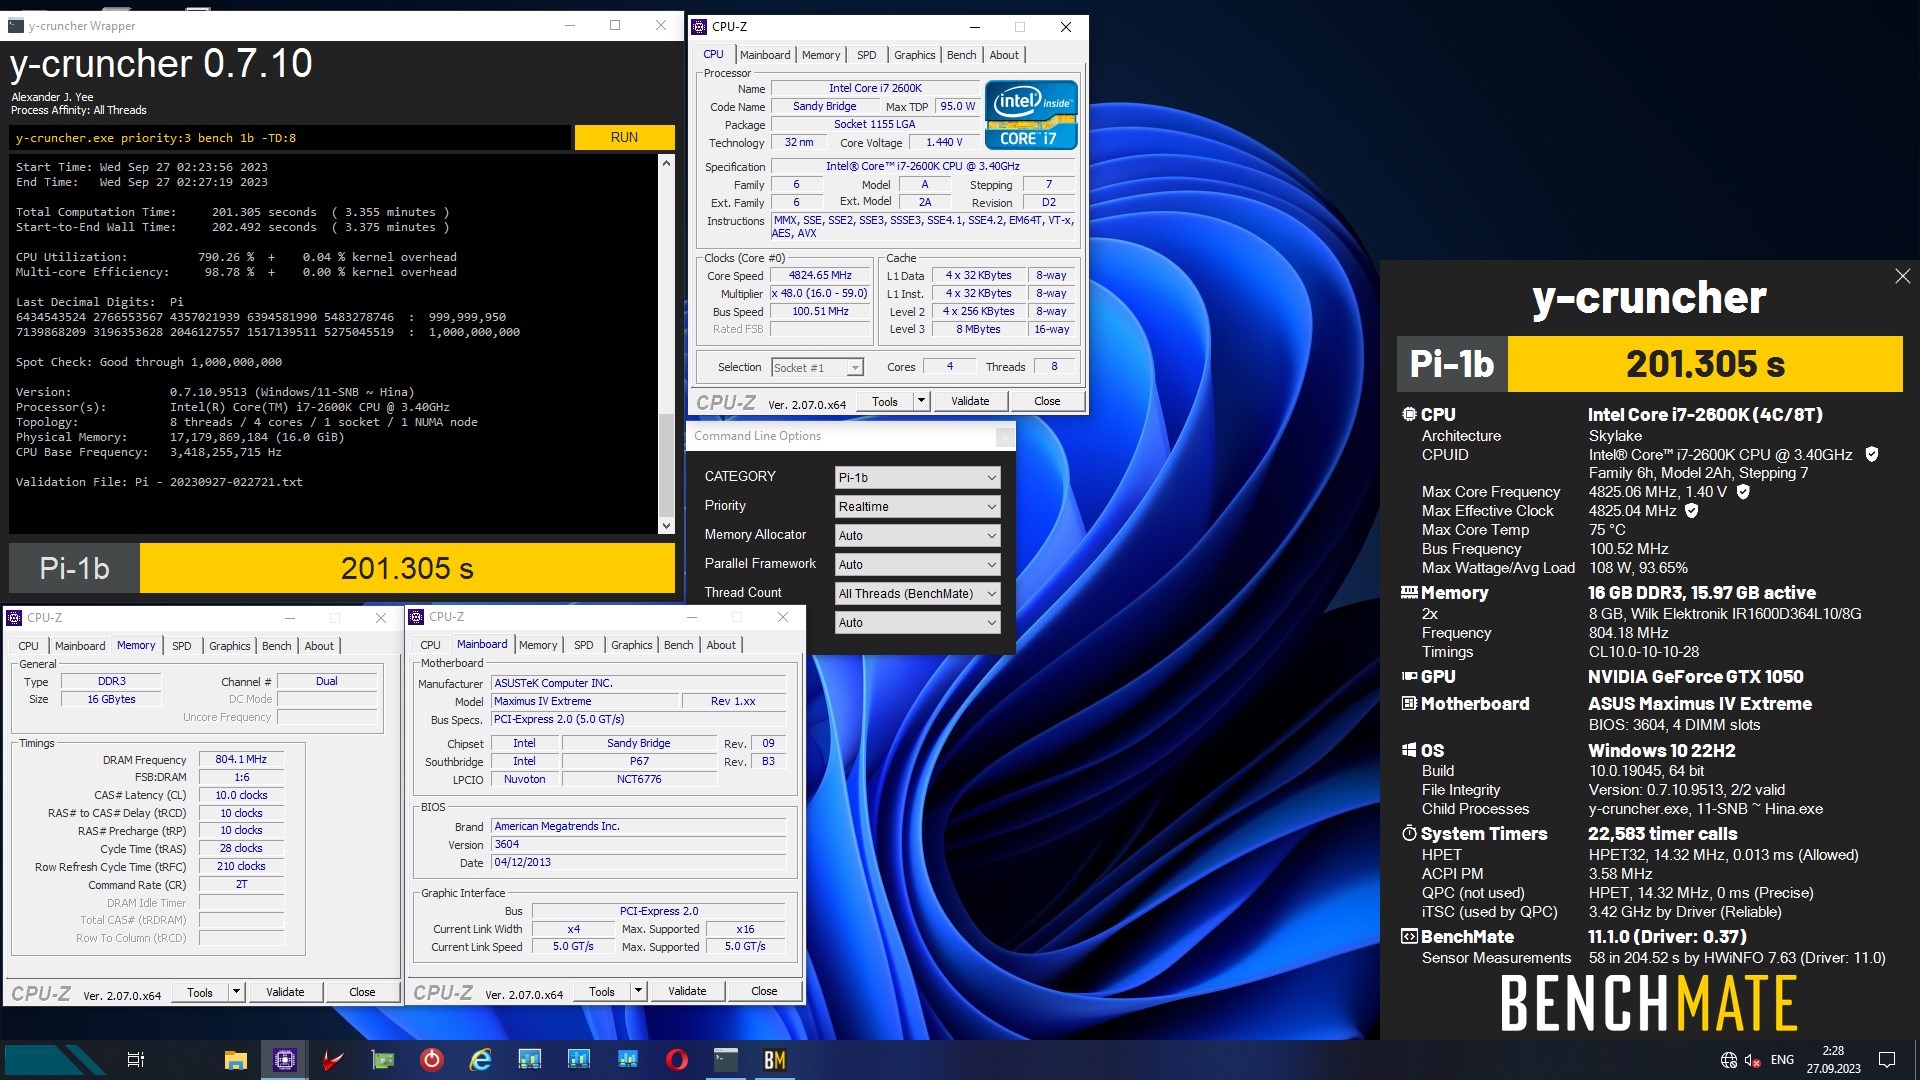Click the green graphics card taskbar icon
The image size is (1920, 1080).
pos(383,1060)
